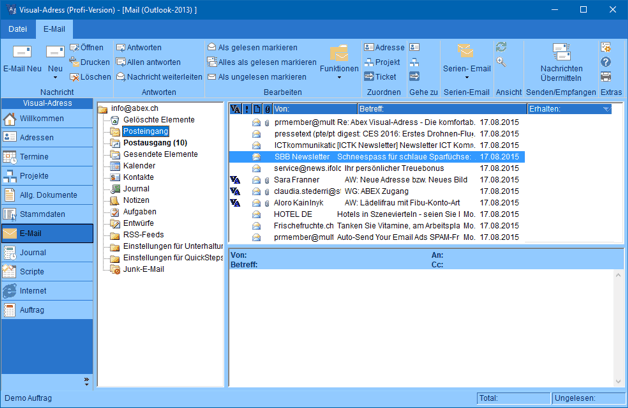
Task: Click Nachrichten Übermitteln send/receive
Action: 561,62
